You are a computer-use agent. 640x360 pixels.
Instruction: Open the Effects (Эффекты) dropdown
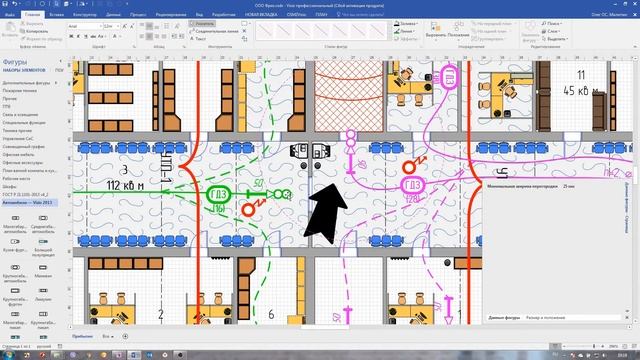406,39
